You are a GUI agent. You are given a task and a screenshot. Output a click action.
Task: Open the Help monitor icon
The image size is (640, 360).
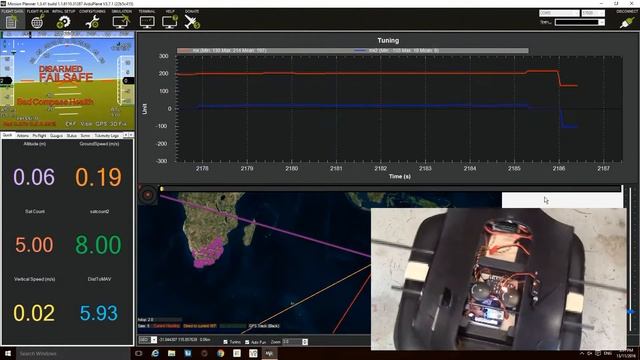(170, 22)
